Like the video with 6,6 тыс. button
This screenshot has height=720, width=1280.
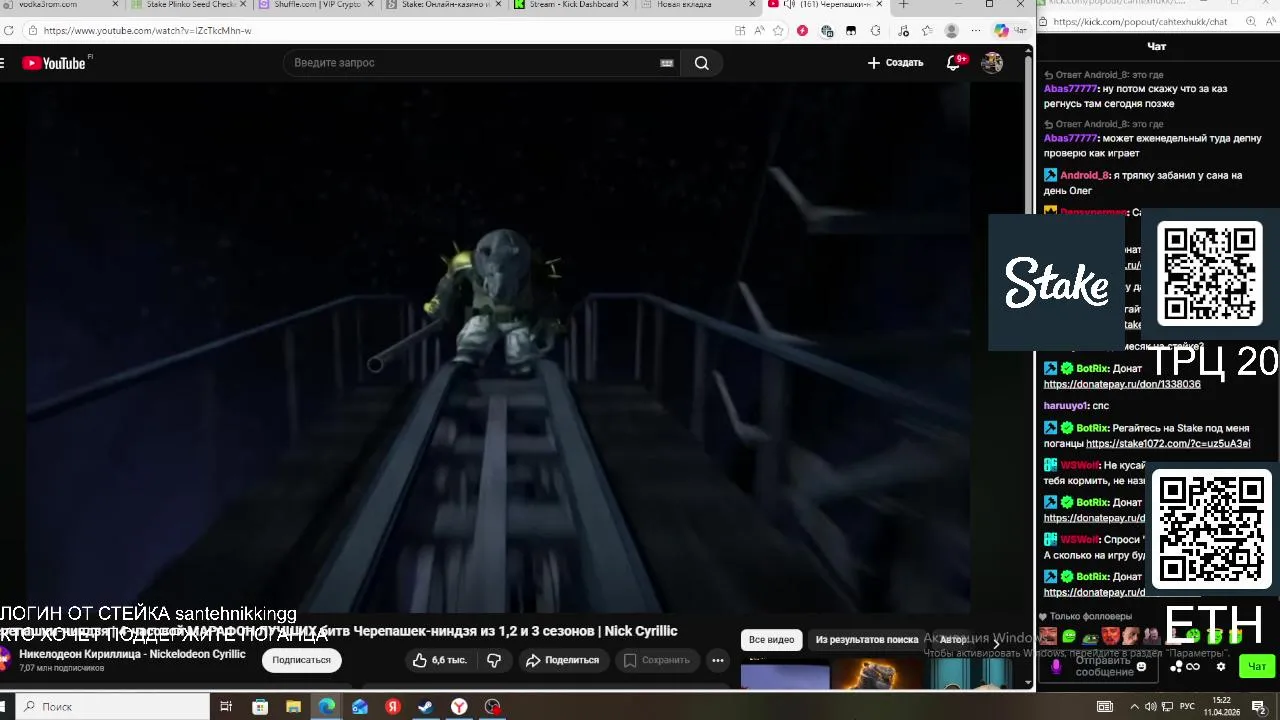439,660
